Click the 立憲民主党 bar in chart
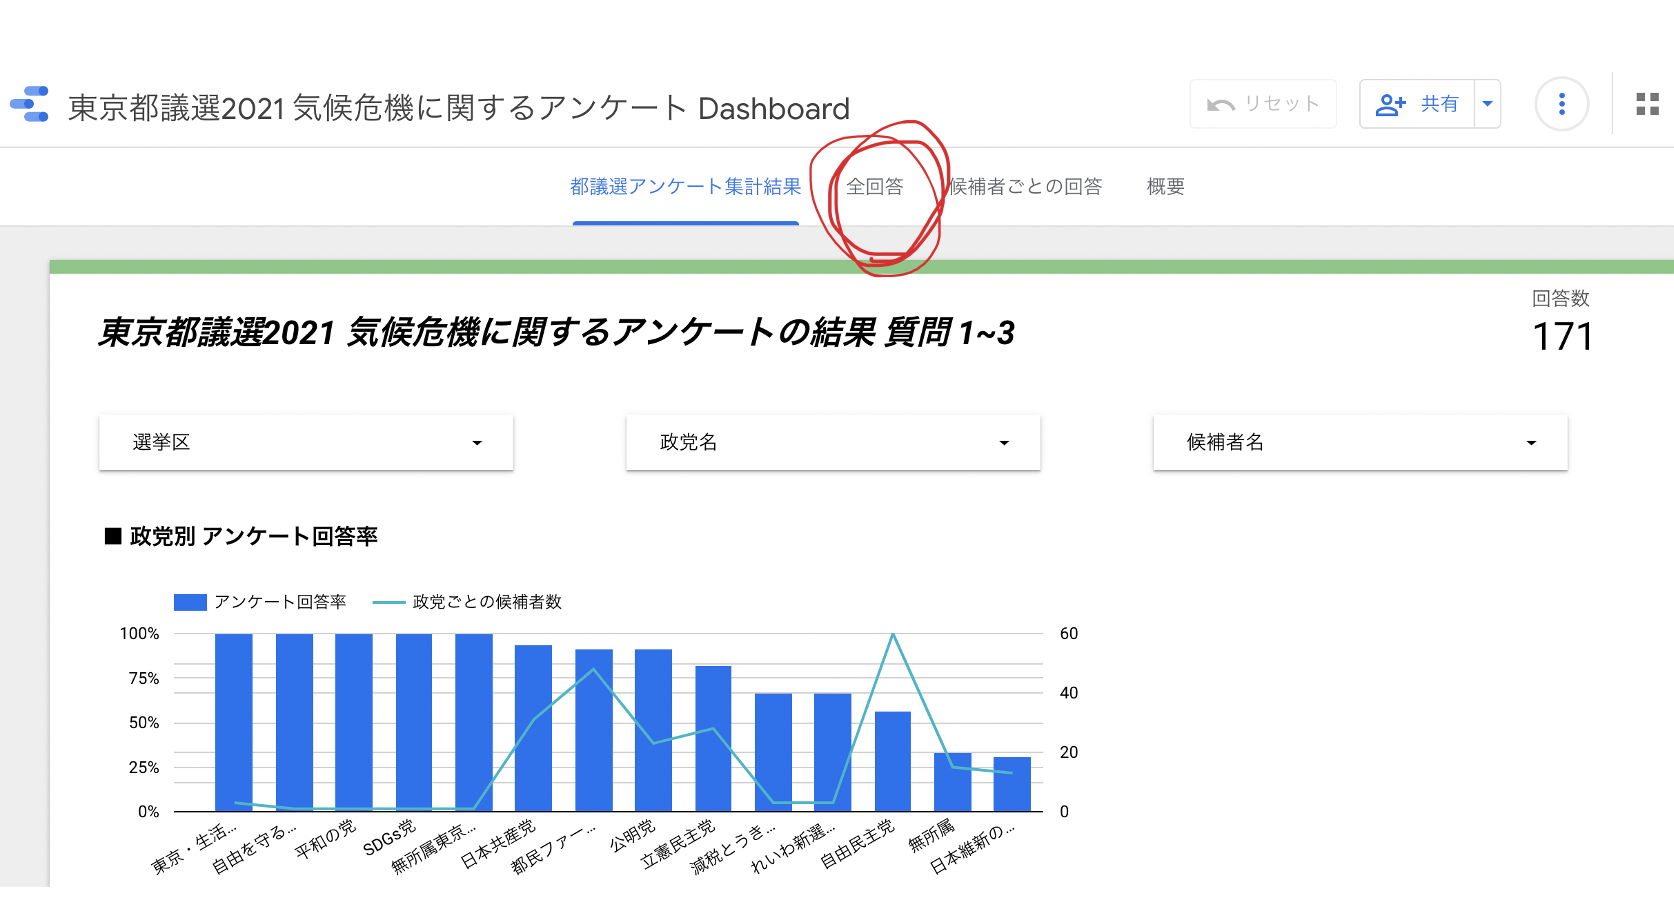Image resolution: width=1674 pixels, height=898 pixels. click(713, 738)
